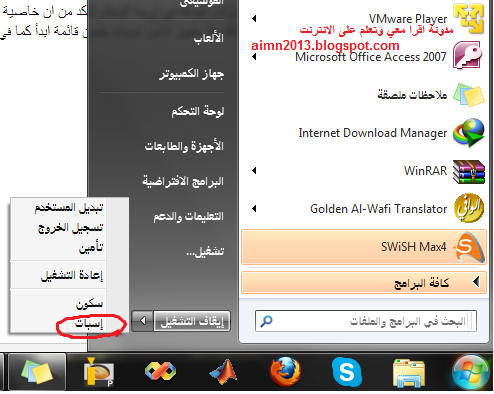Click the magnifier icon in search box

tap(267, 321)
